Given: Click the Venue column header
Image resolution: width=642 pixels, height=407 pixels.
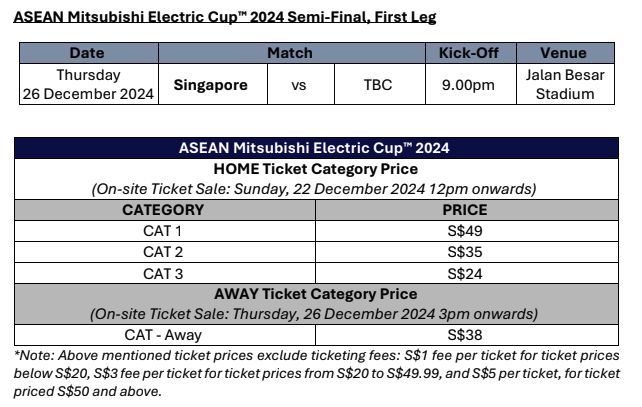Looking at the screenshot, I should click(x=563, y=53).
